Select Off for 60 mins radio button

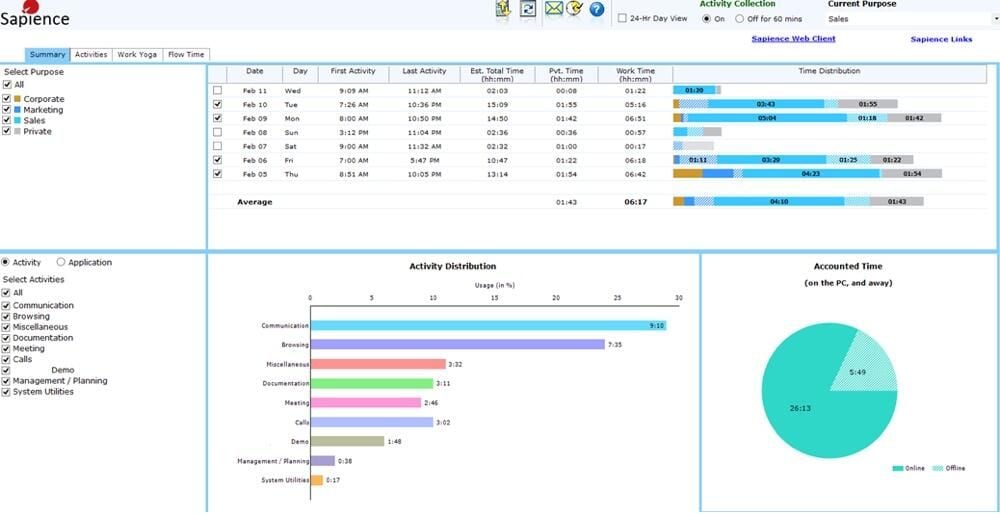[x=740, y=18]
